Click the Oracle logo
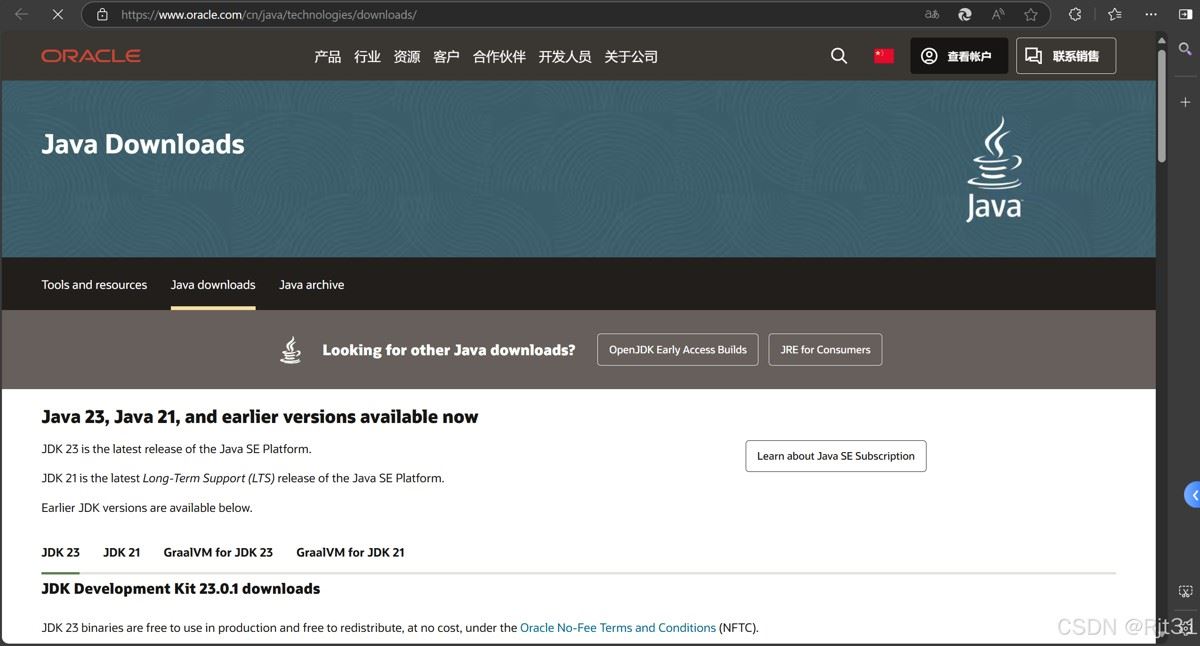 coord(91,56)
